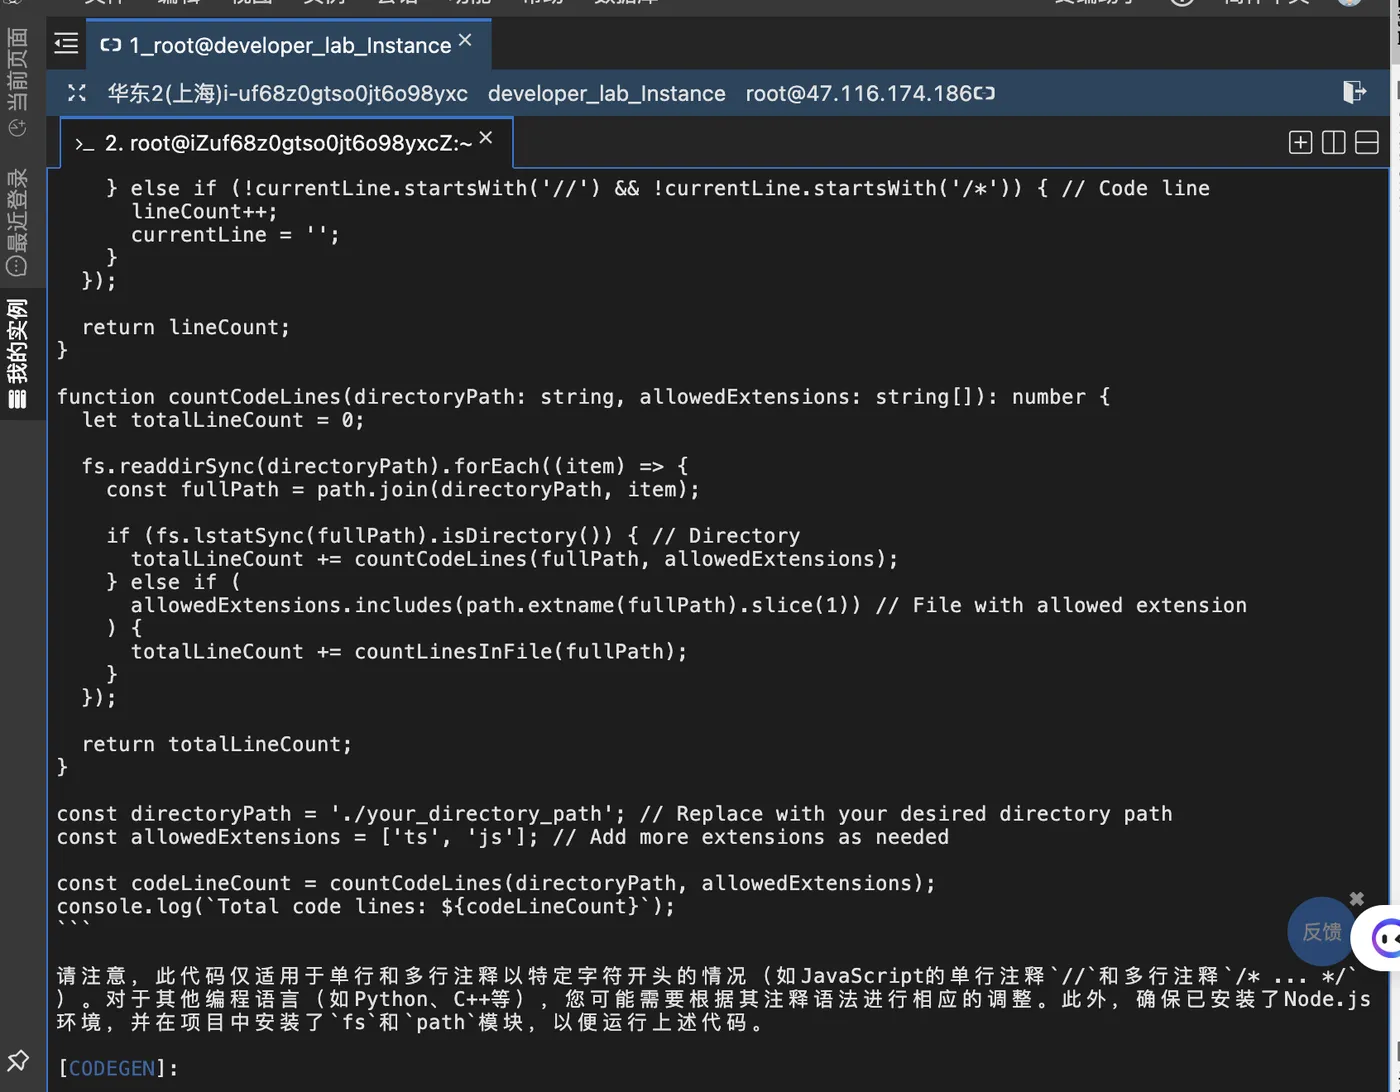Click the link icon after the IP address
Viewport: 1400px width, 1092px height.
[985, 93]
